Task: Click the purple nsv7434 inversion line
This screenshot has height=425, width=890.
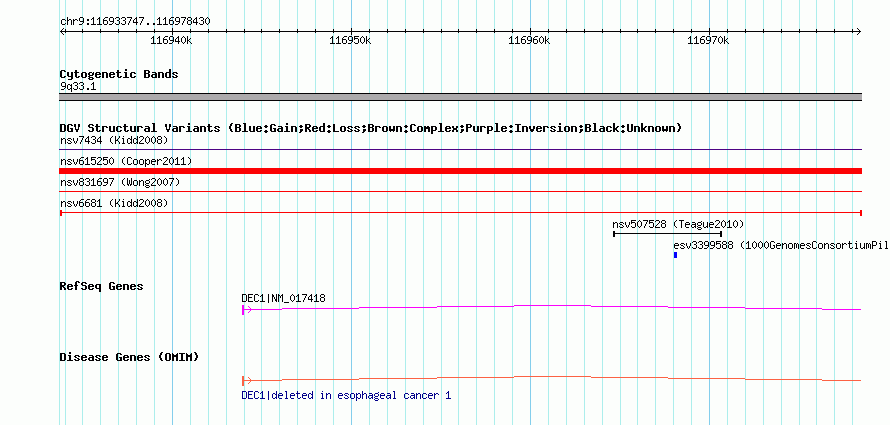Action: coord(460,150)
